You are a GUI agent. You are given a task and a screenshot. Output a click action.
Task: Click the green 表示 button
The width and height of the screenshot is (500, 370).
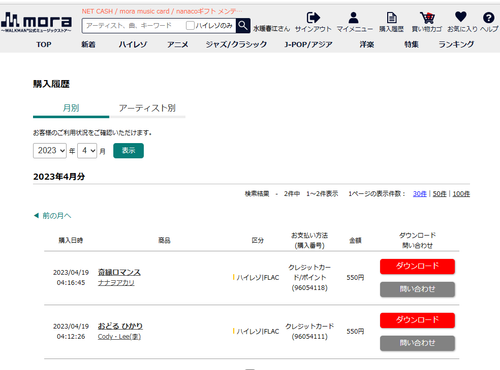click(128, 151)
